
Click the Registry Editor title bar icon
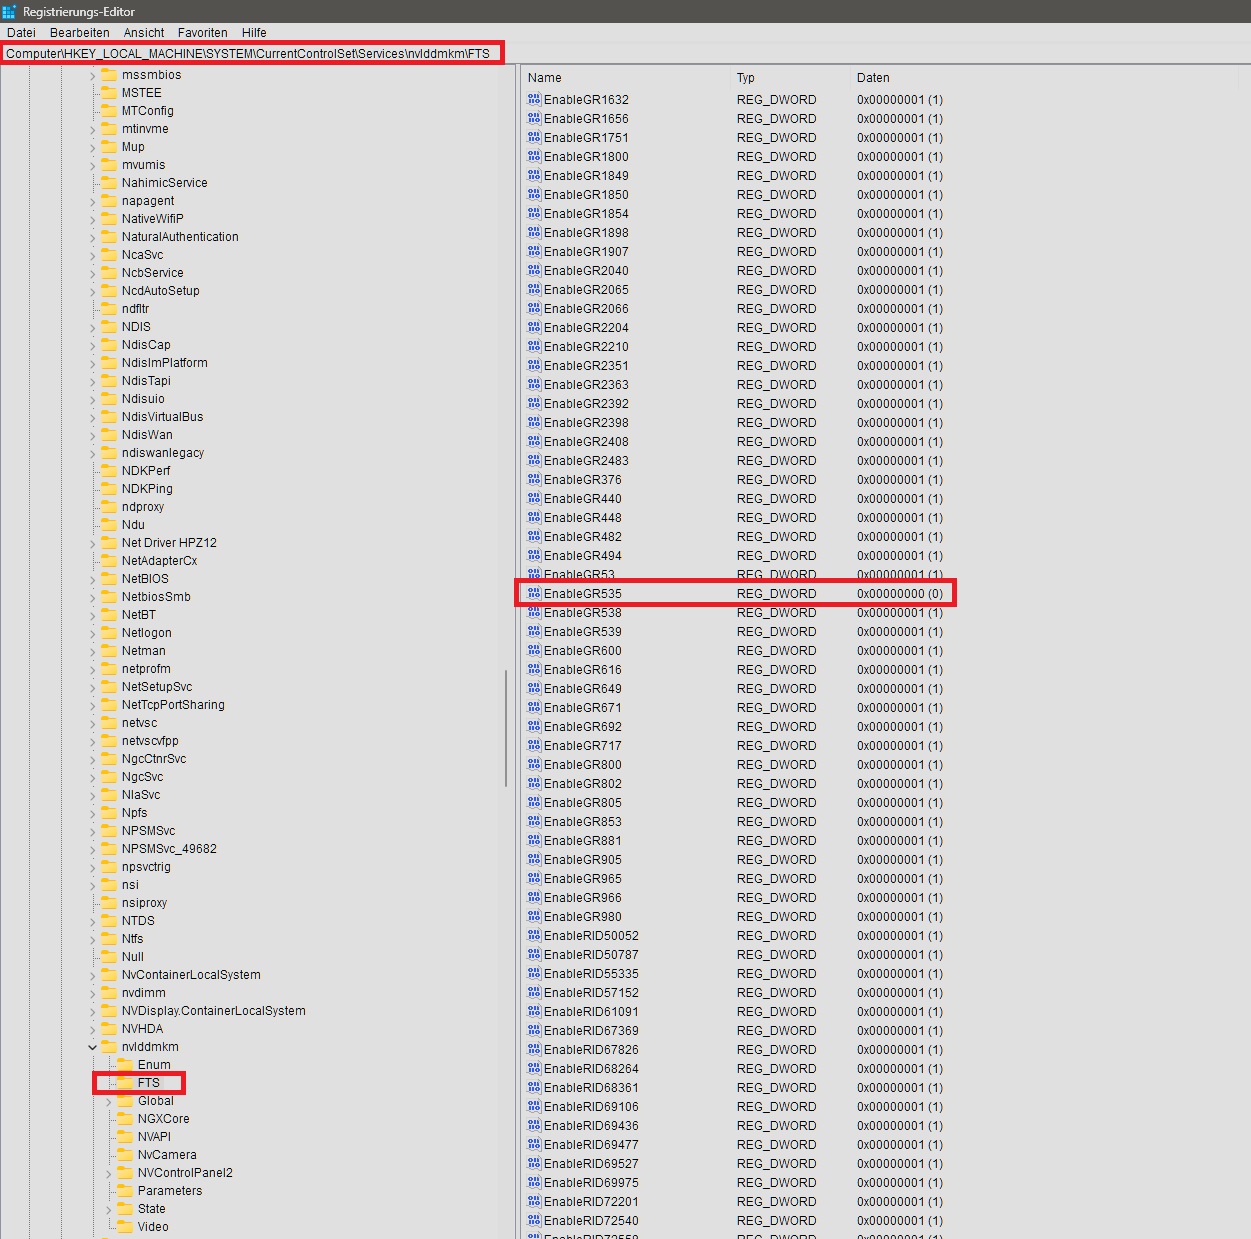[x=10, y=11]
